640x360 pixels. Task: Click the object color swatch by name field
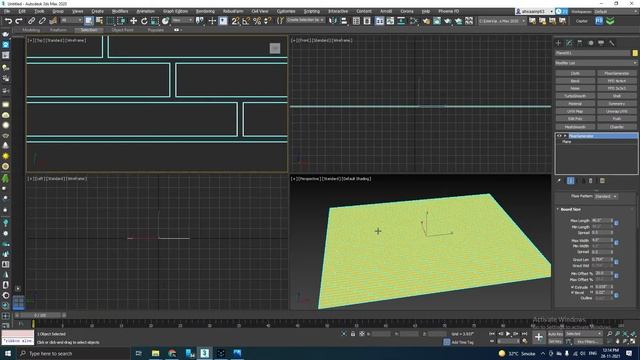click(x=635, y=53)
